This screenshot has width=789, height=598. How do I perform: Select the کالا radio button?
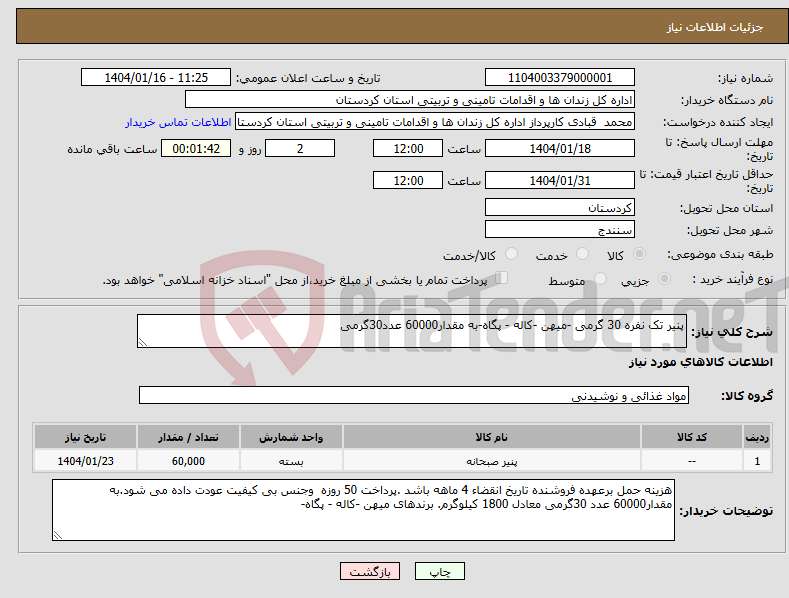[639, 254]
